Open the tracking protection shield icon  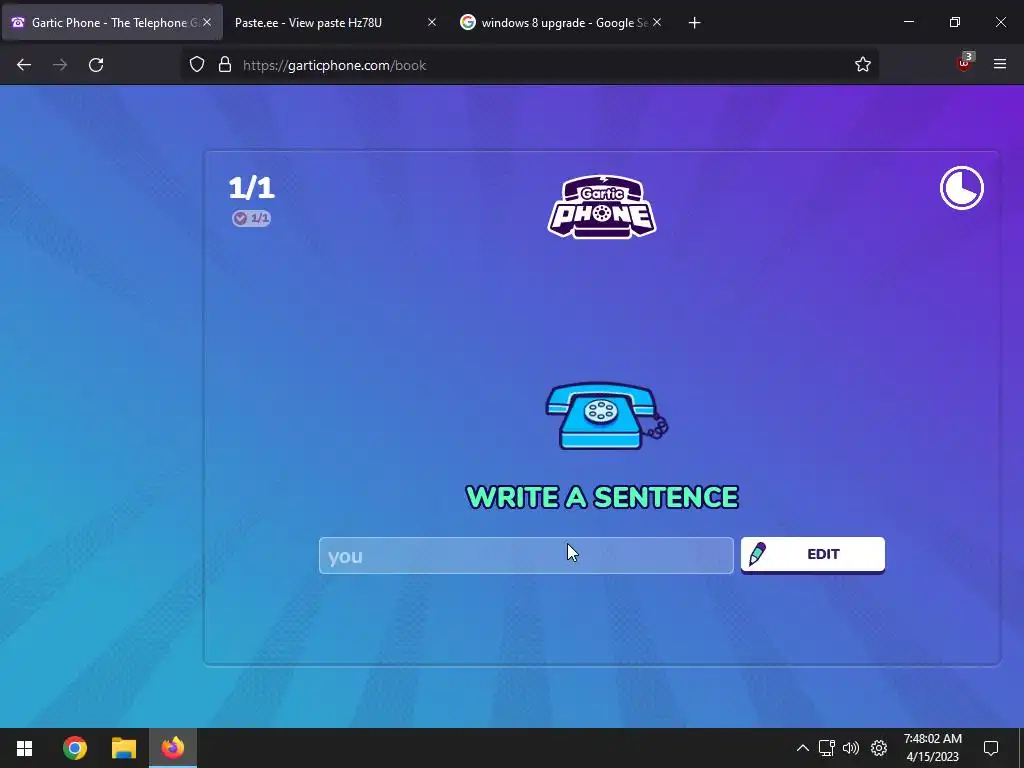[197, 65]
